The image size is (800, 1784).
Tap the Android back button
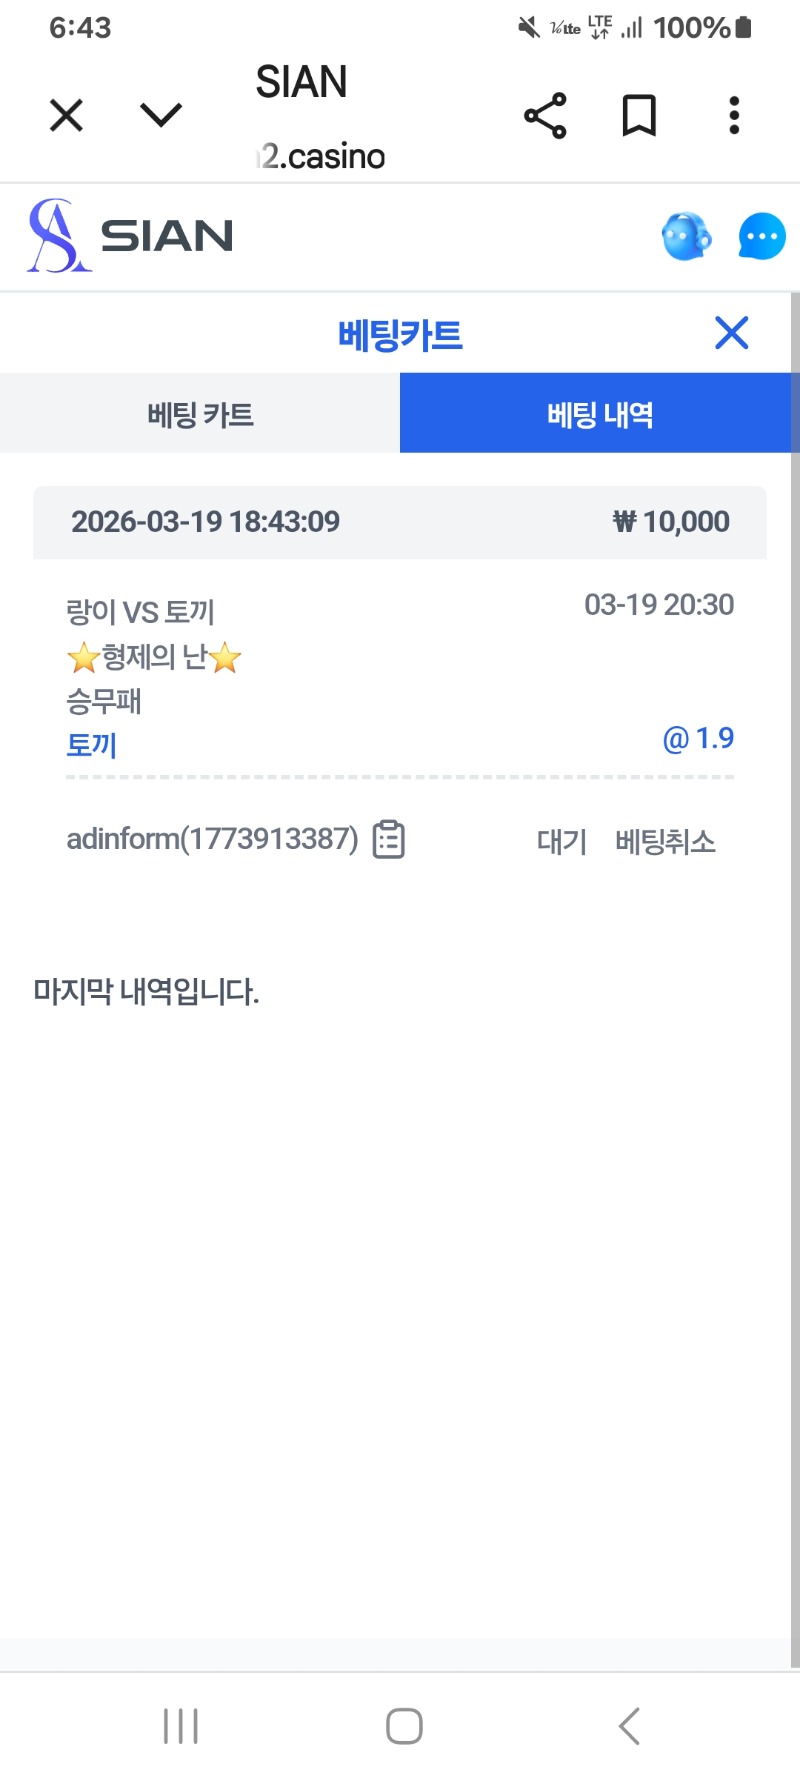coord(628,1726)
